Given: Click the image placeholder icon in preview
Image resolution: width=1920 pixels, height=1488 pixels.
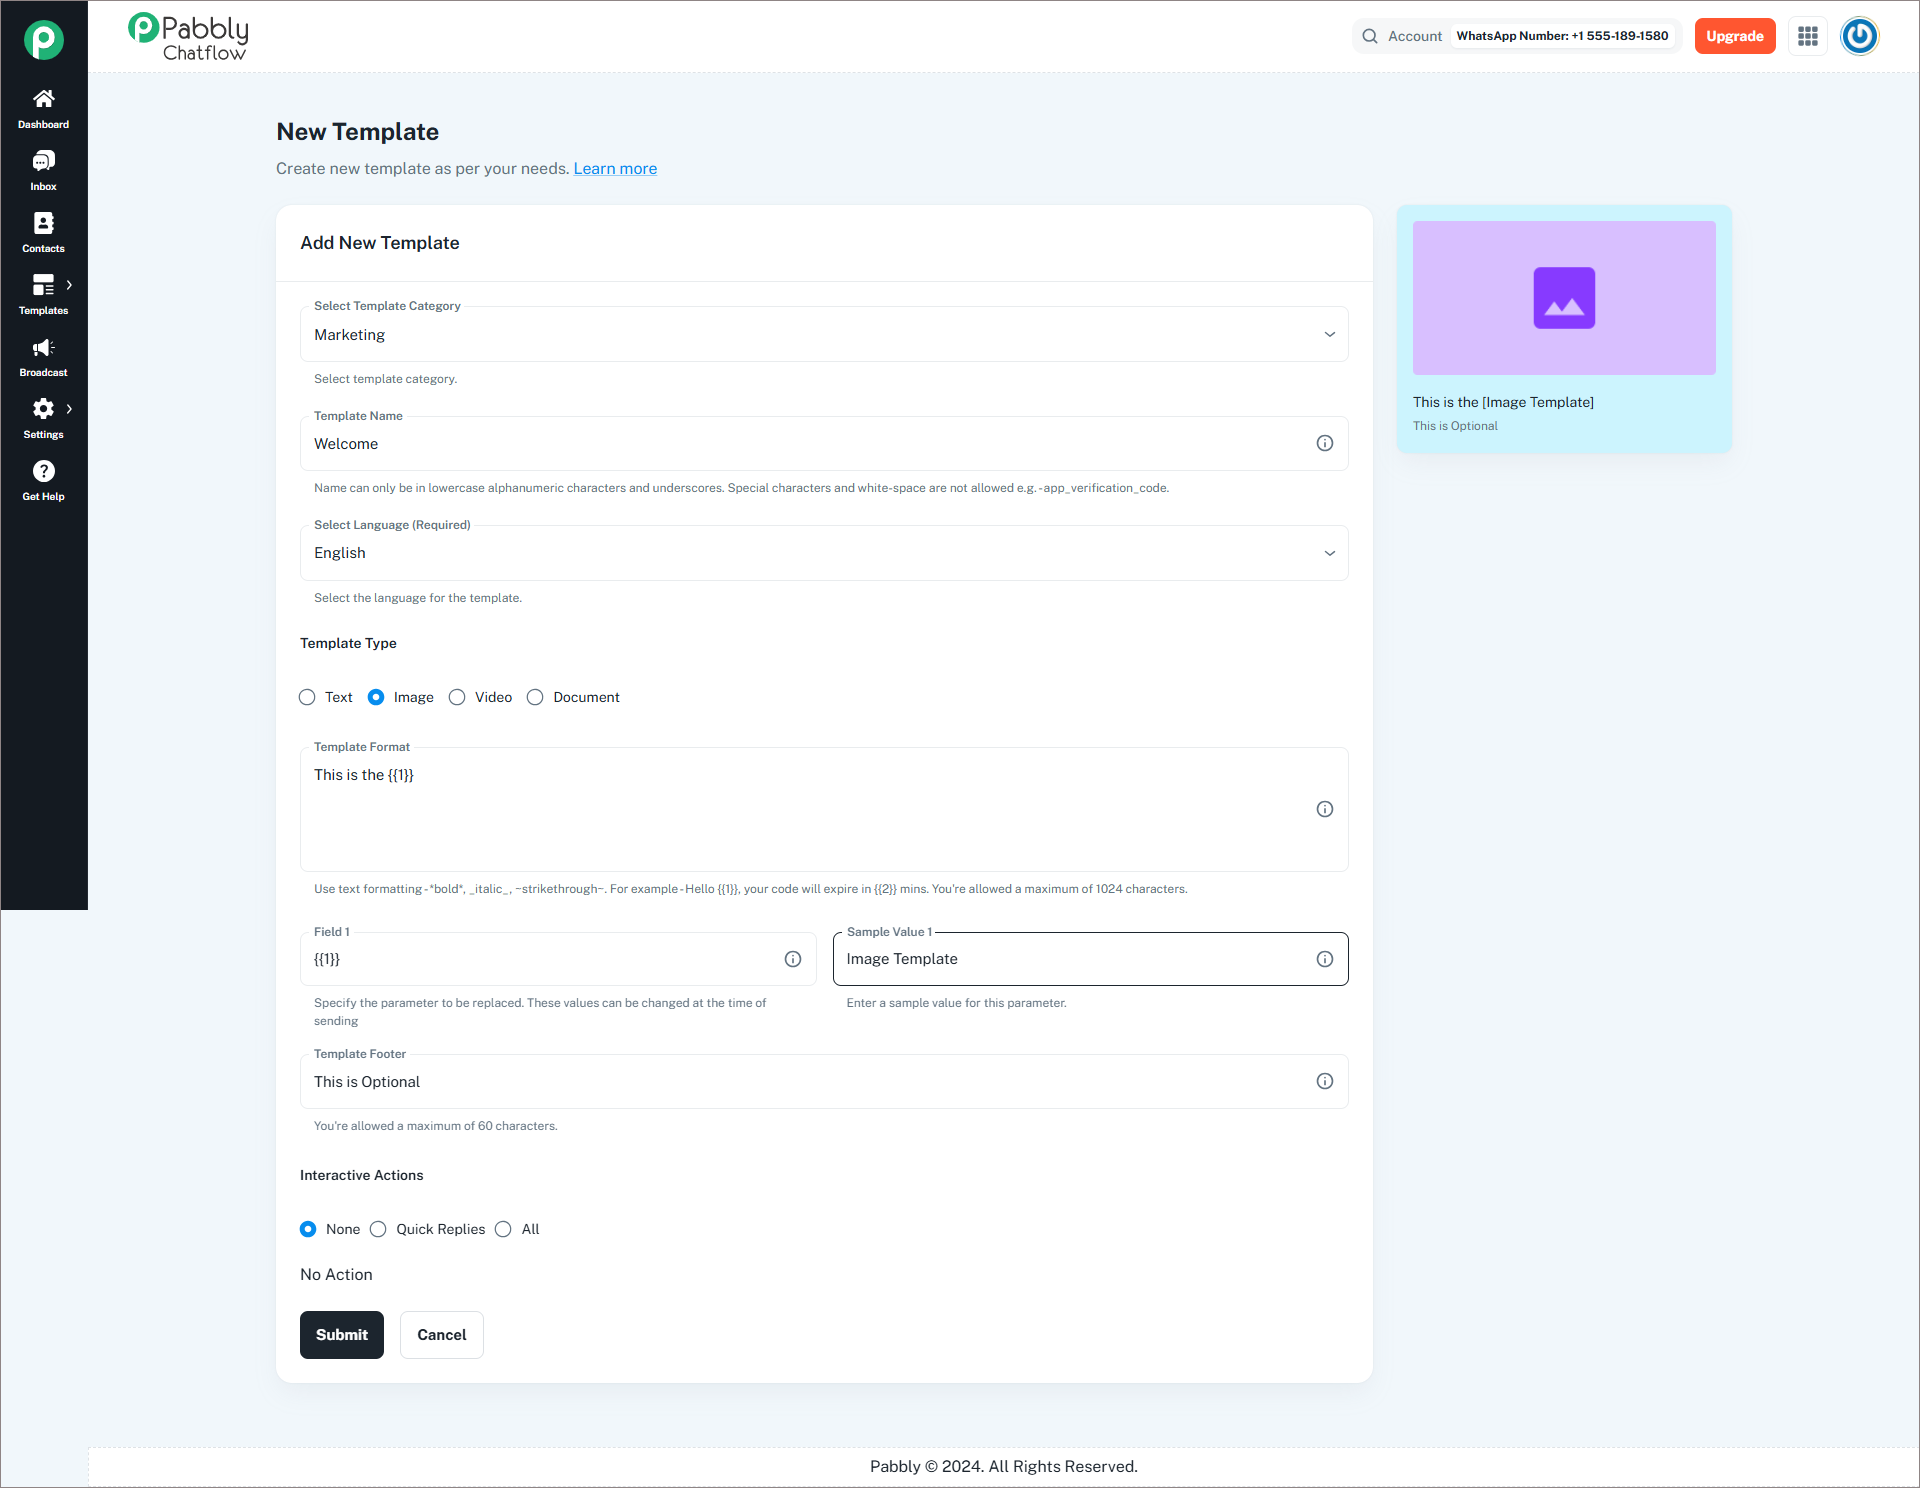Looking at the screenshot, I should click(1564, 298).
